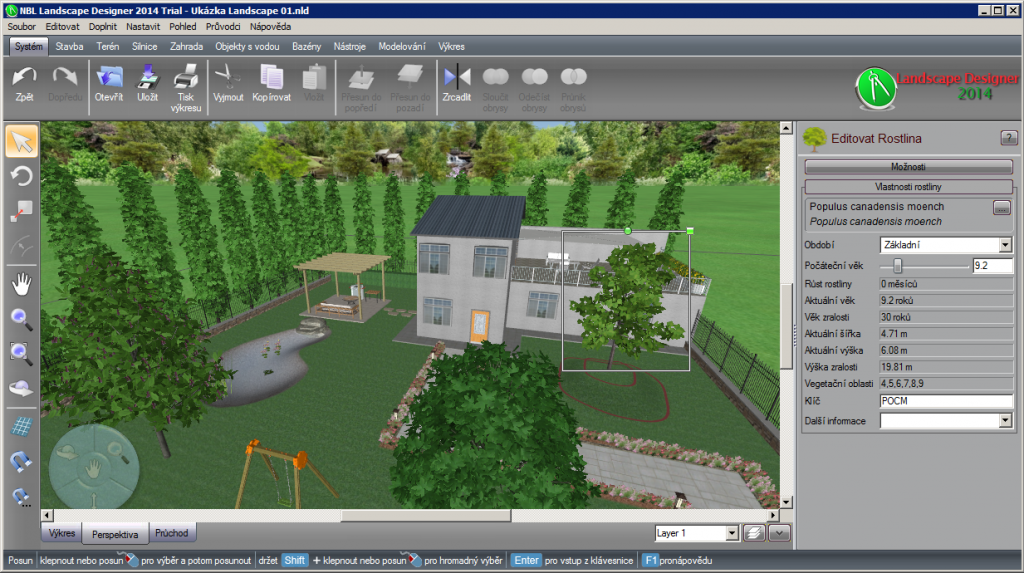Click the horizontal scrollbar thumb
Viewport: 1024px width, 573px height.
pyautogui.click(x=426, y=516)
